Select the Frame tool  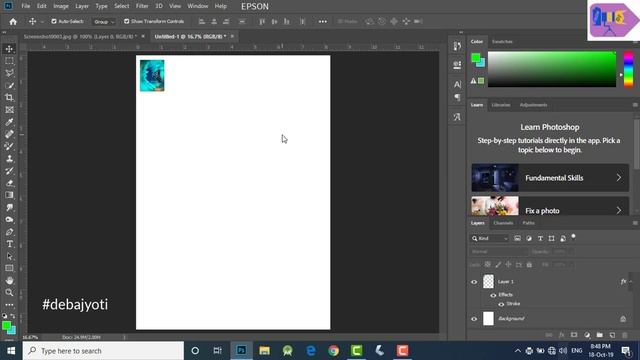[9, 110]
